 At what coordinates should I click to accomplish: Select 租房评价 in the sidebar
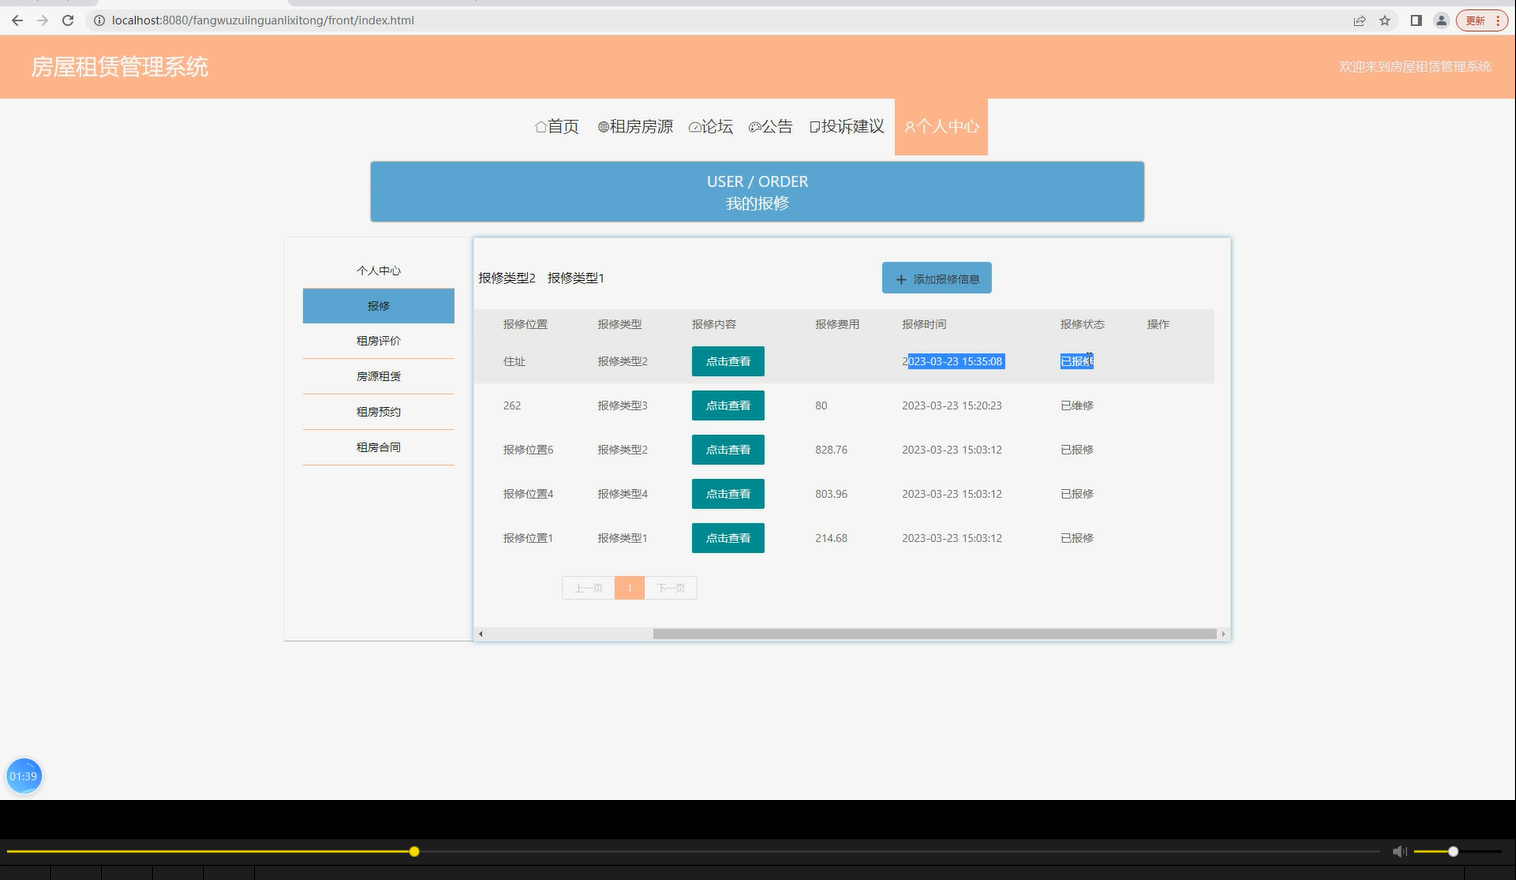(378, 341)
